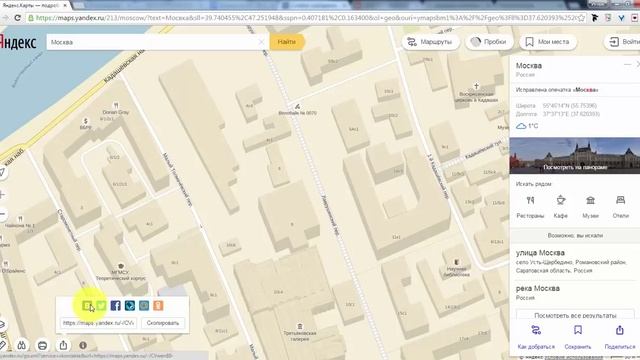640x360 pixels.
Task: Share via the teal Moi Mir icon
Action: [x=144, y=305]
